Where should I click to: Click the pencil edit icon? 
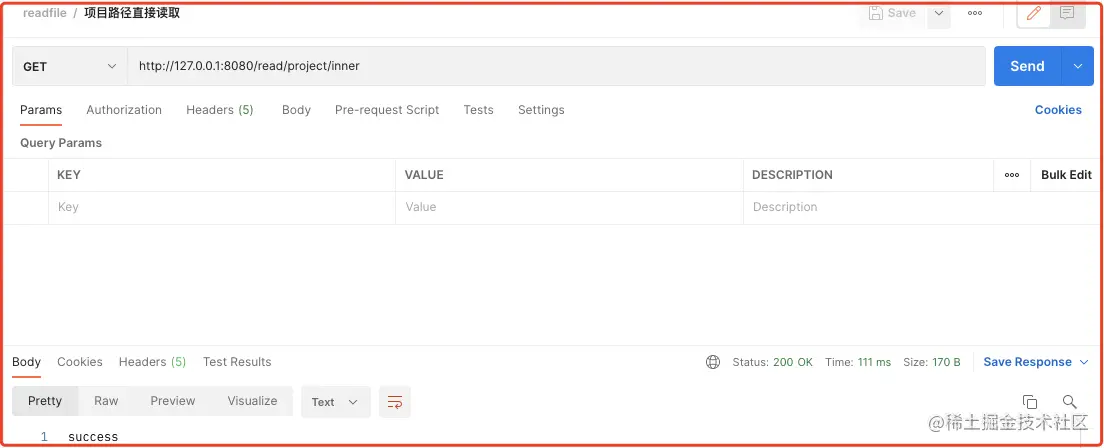point(1034,13)
